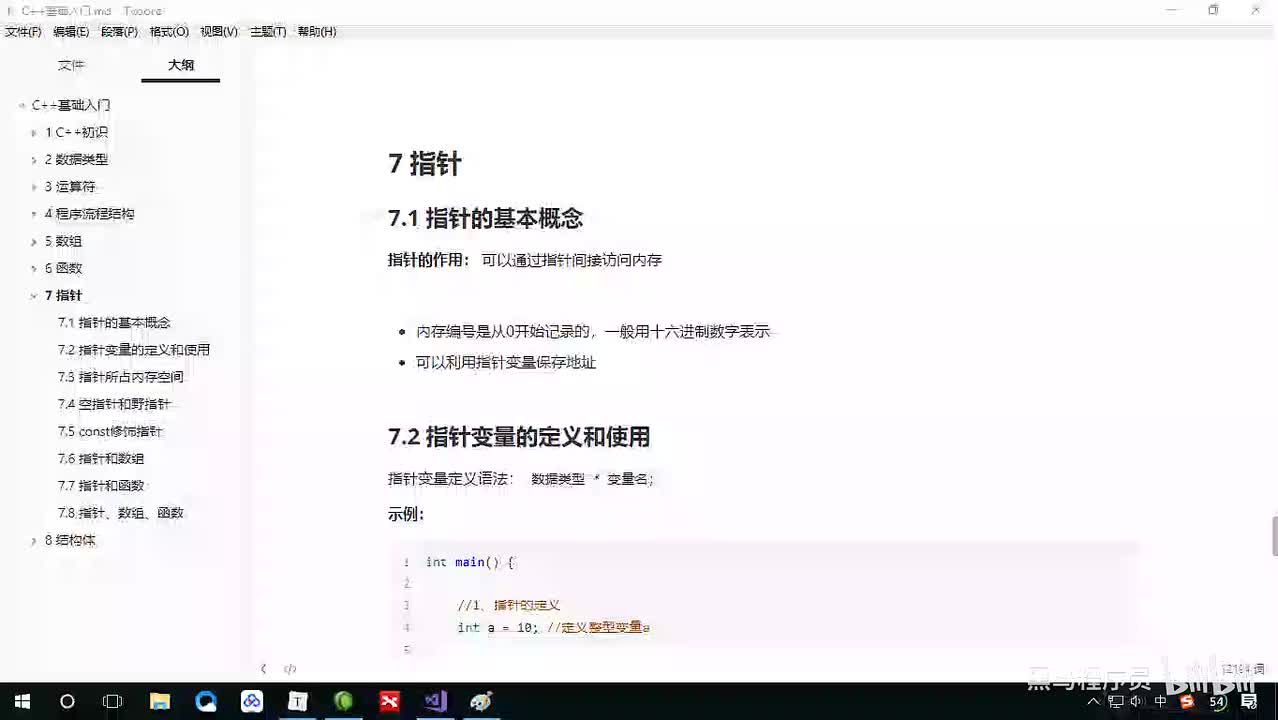Expand the 6 函数 outline node
The width and height of the screenshot is (1278, 720).
coord(34,268)
